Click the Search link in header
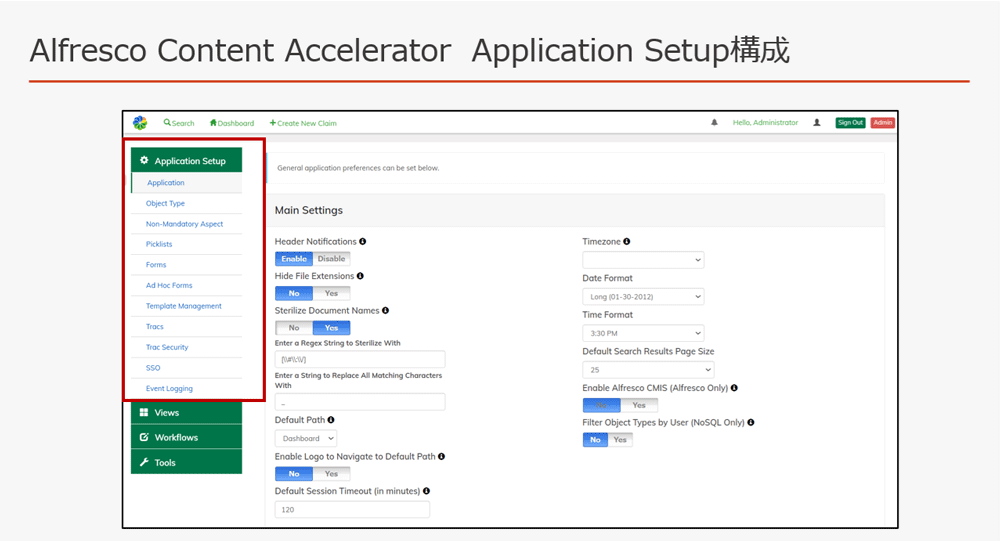The width and height of the screenshot is (1000, 541). [x=179, y=122]
